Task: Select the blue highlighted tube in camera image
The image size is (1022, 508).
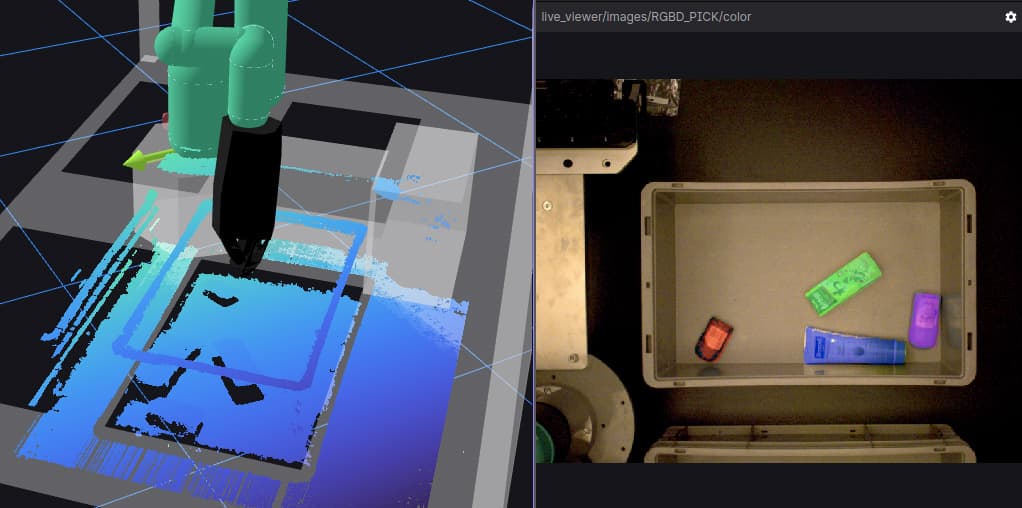Action: [x=854, y=346]
